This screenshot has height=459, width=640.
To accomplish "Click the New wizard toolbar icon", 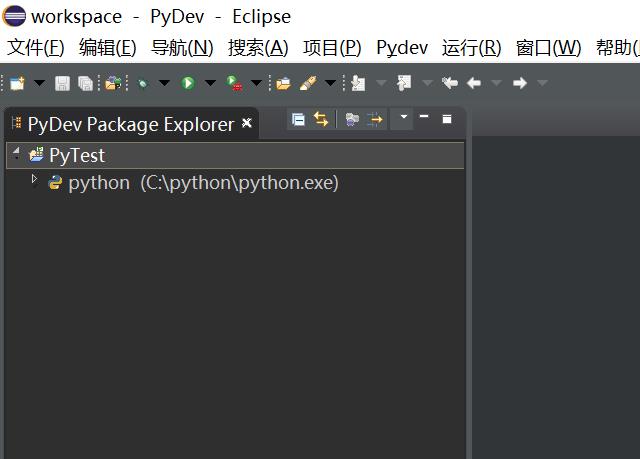I will [x=17, y=83].
